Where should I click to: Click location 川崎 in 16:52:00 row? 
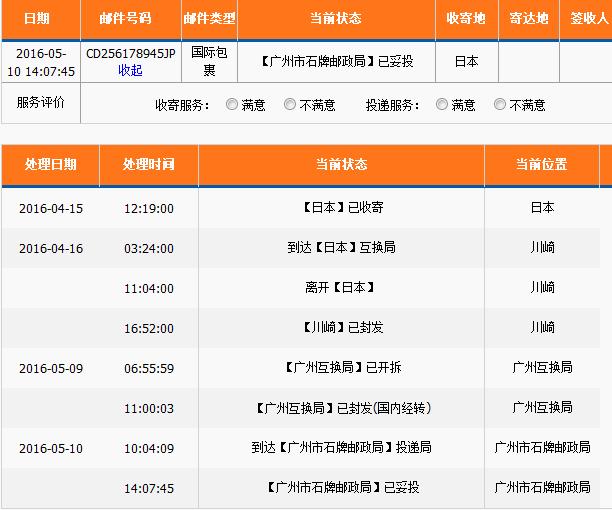point(542,327)
